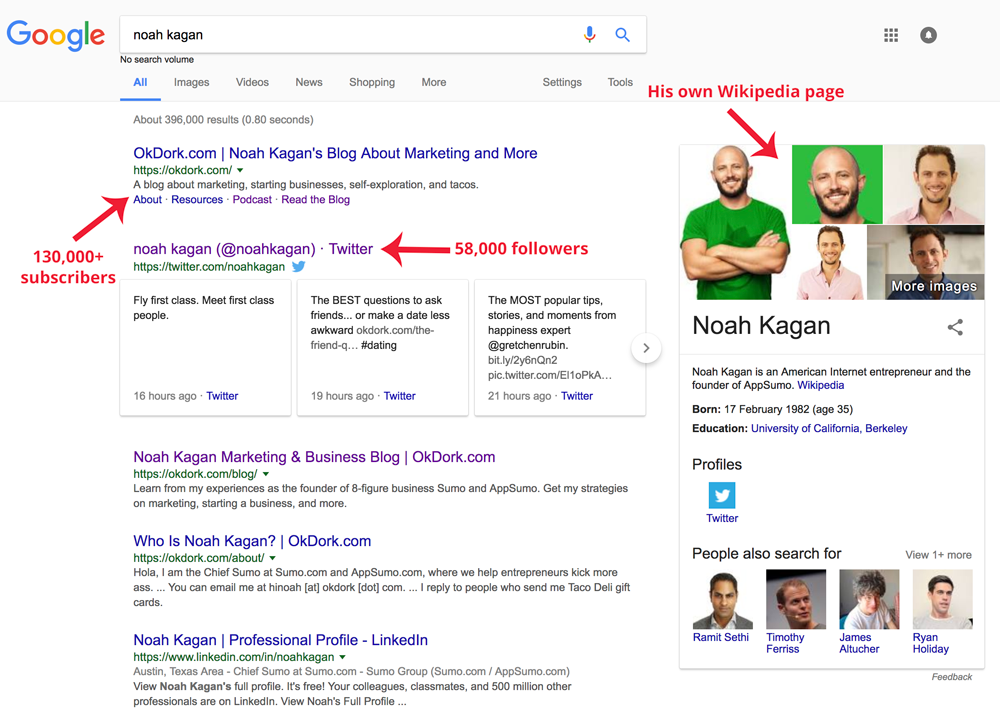Viewport: 1000px width, 724px height.
Task: Open the Podcast sitelink under OkDork
Action: tap(252, 200)
